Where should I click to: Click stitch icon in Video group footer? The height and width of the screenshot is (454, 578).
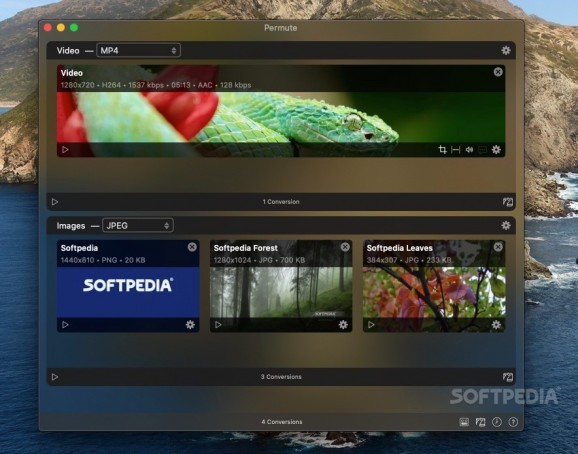tap(508, 202)
